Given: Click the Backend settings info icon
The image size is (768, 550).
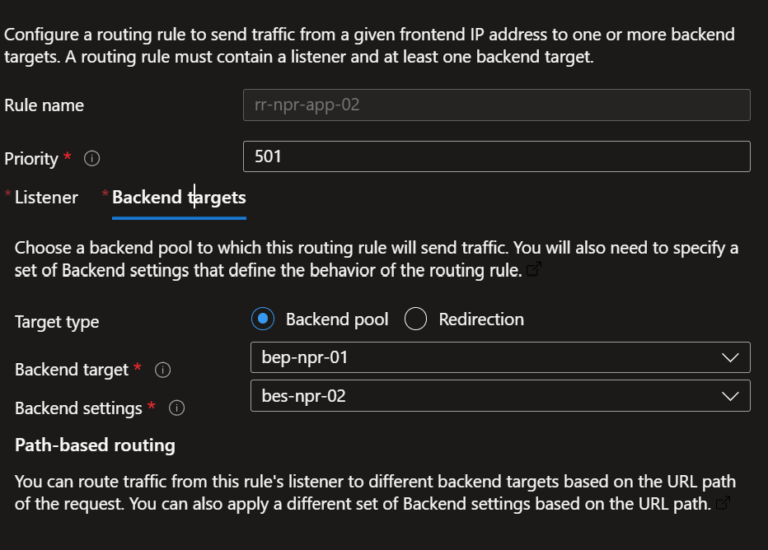Looking at the screenshot, I should [x=176, y=408].
